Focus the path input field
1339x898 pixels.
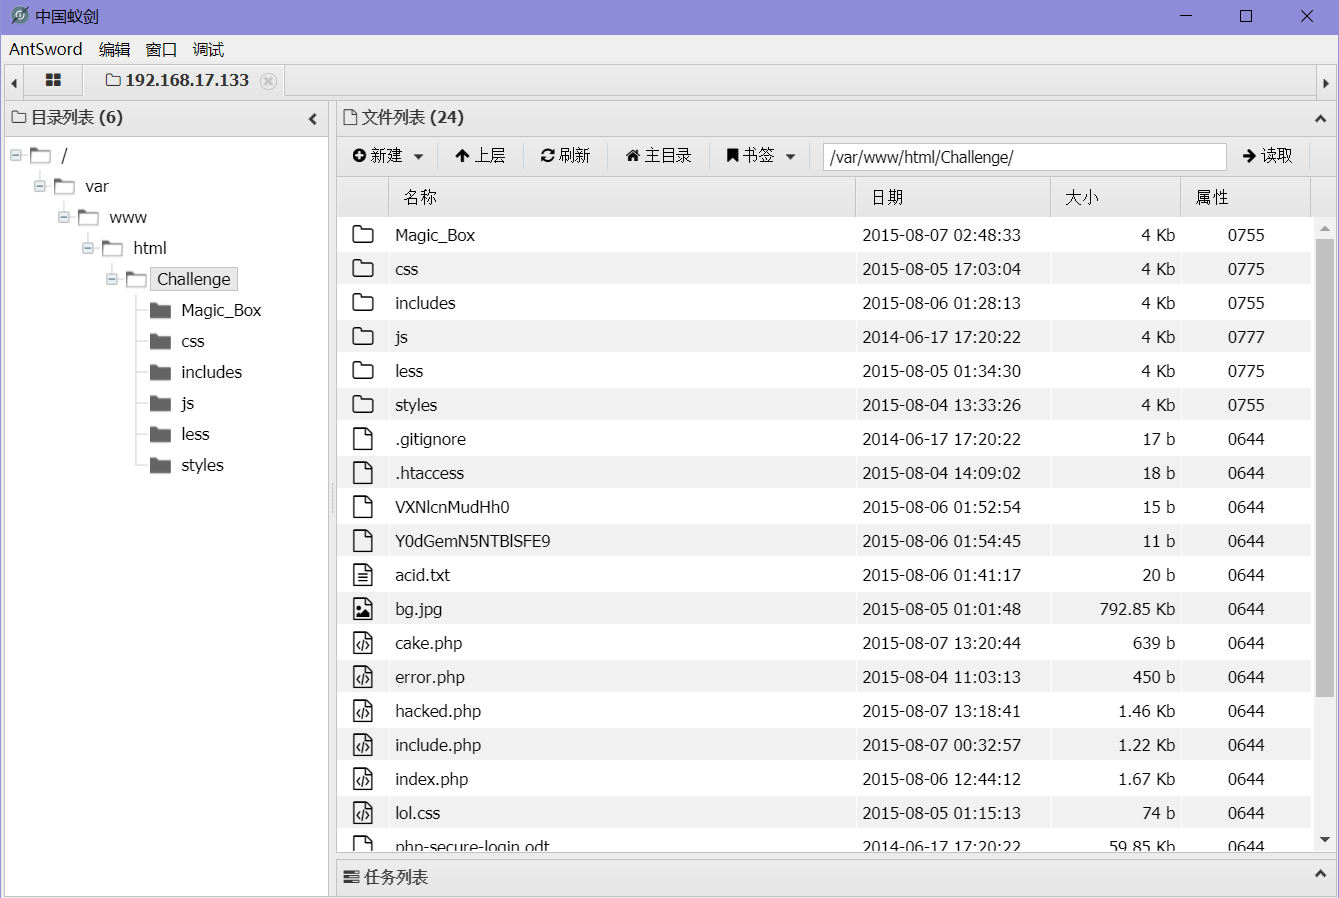(1024, 157)
